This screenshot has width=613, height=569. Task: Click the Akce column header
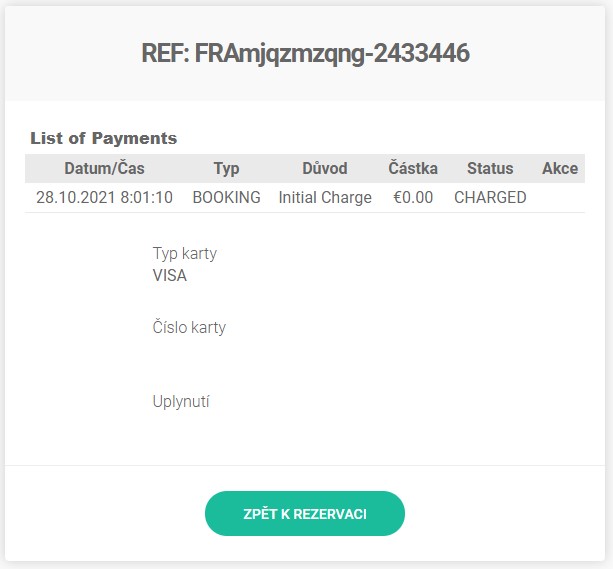tap(560, 168)
